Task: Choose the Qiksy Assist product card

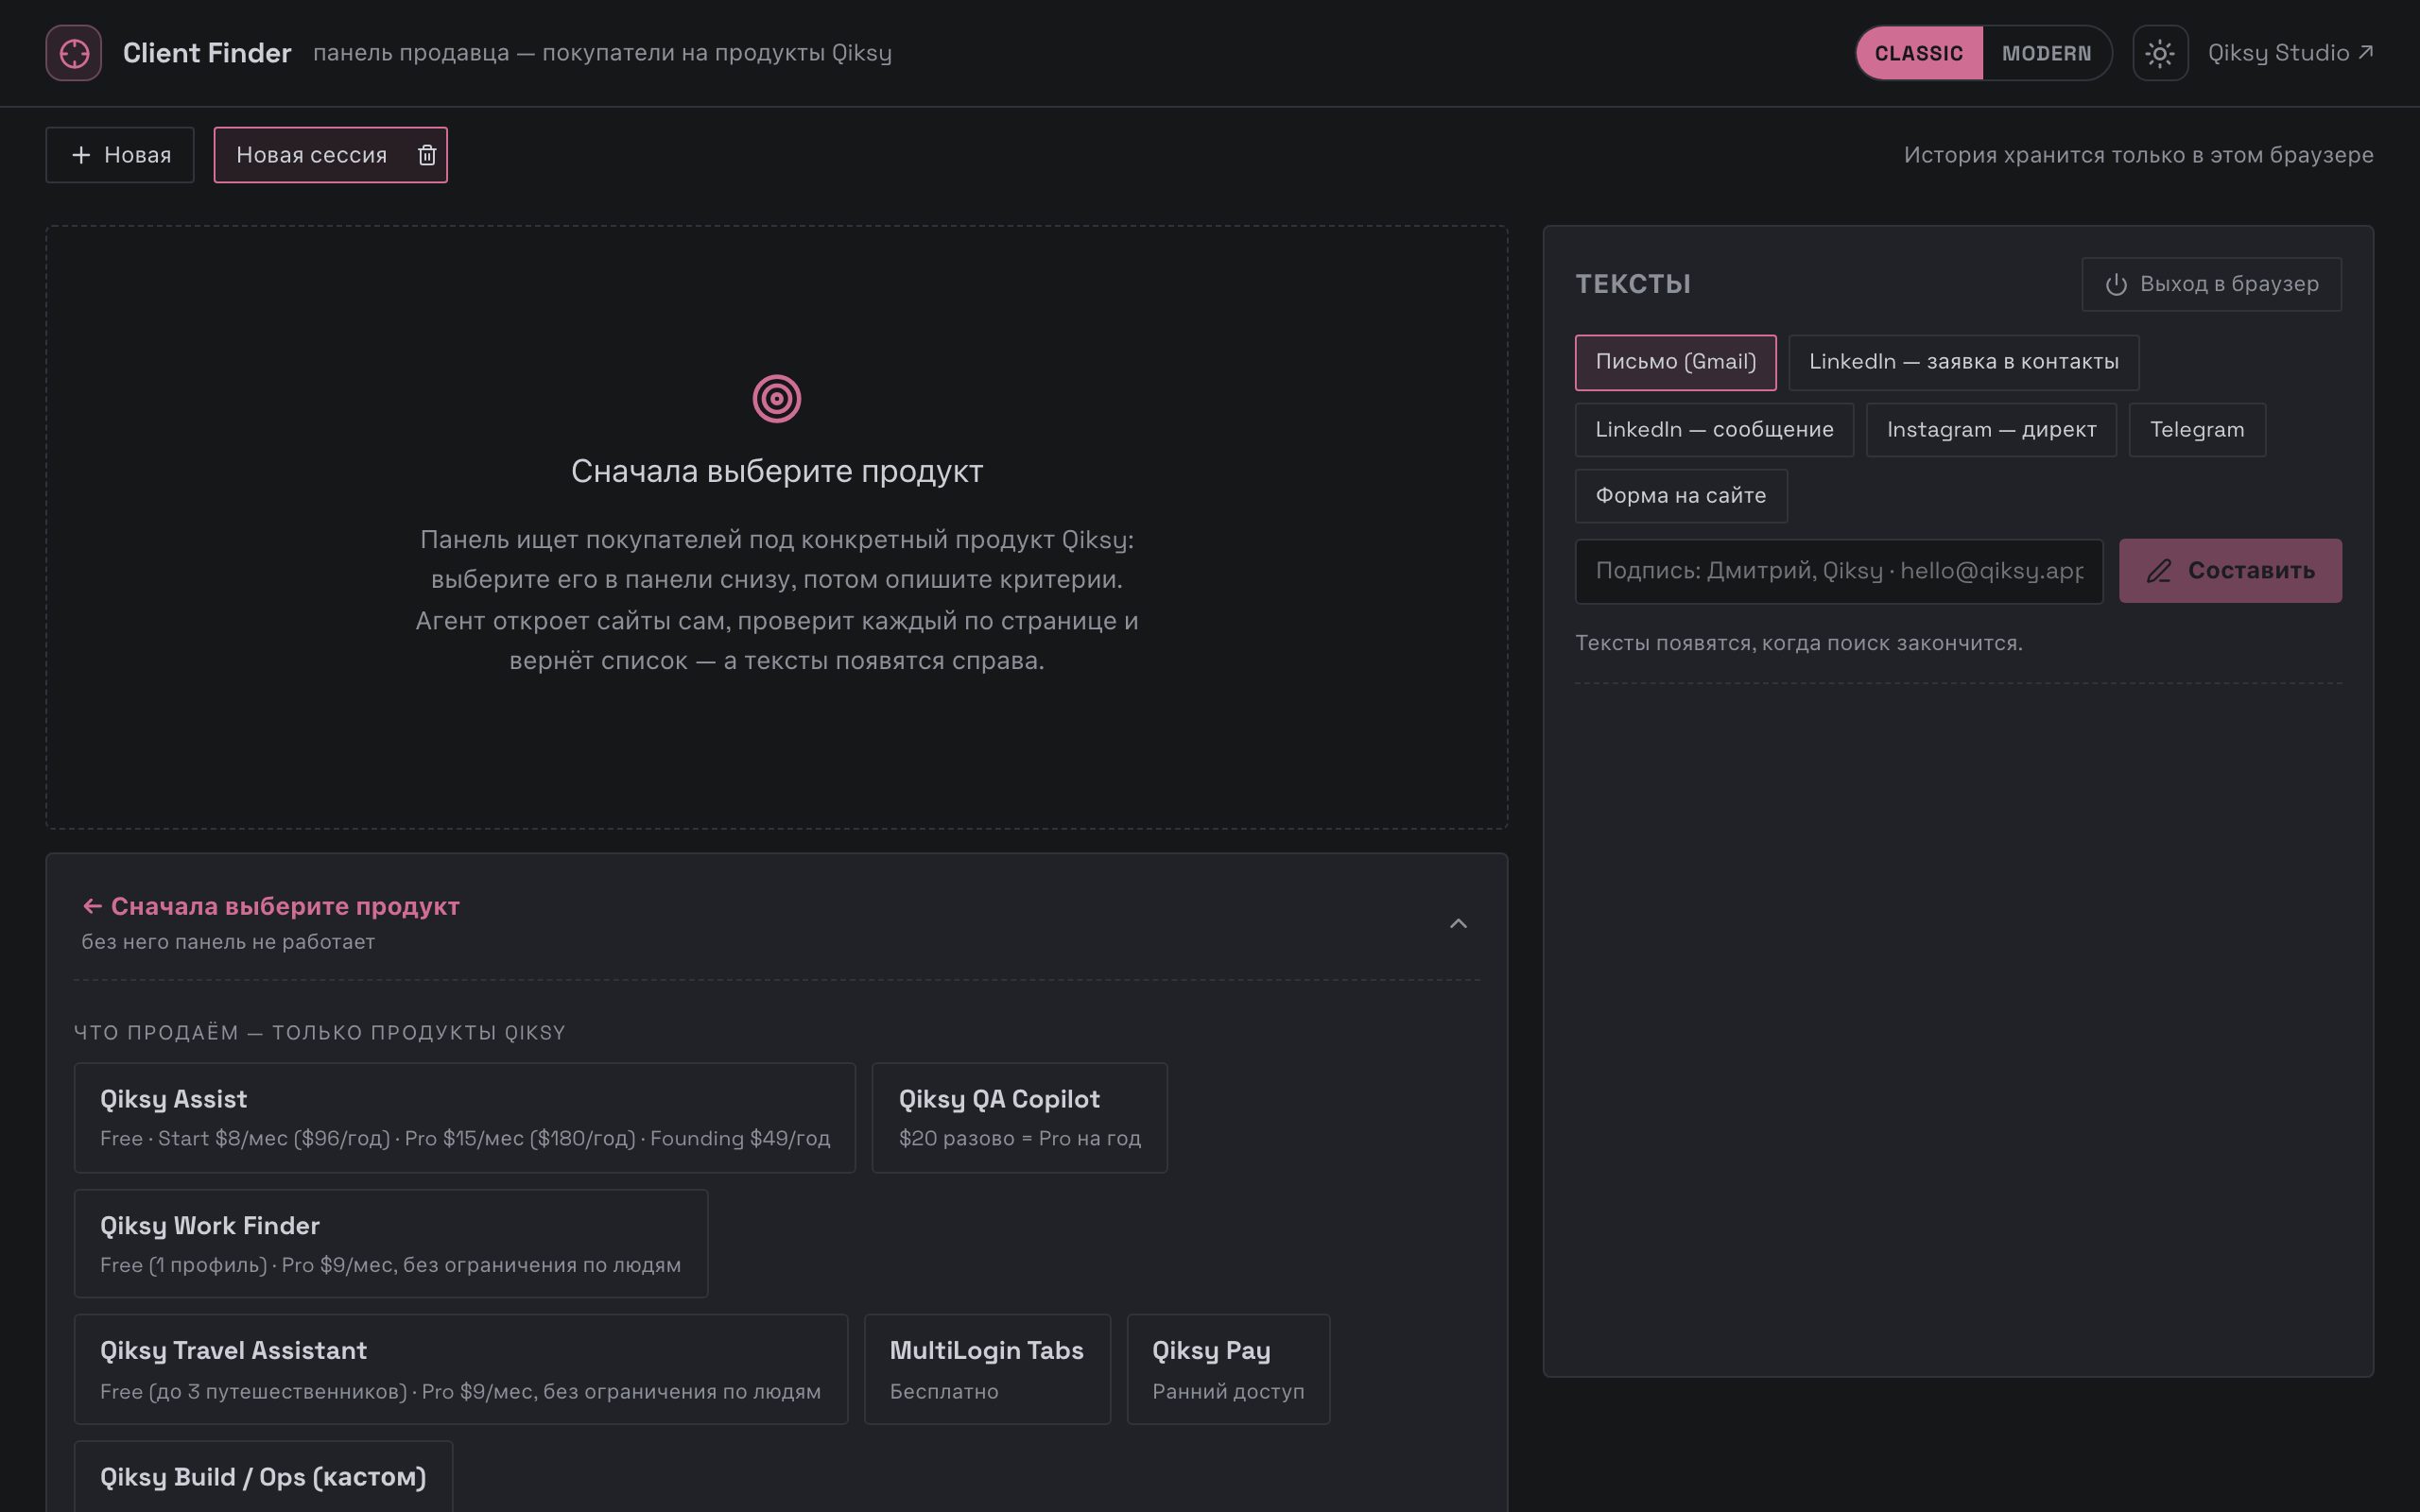Action: click(x=465, y=1118)
